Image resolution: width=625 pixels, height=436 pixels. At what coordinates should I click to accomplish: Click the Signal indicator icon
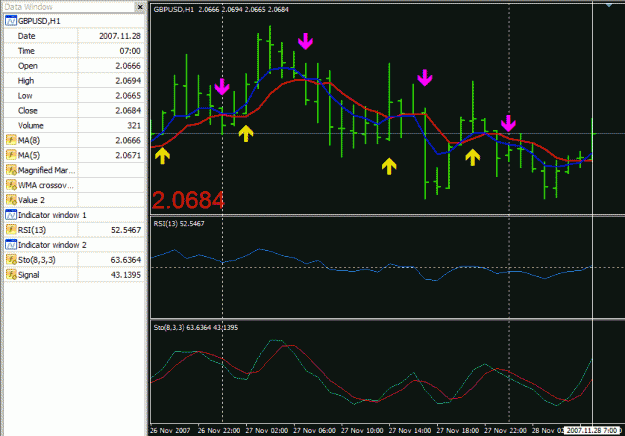(x=11, y=275)
